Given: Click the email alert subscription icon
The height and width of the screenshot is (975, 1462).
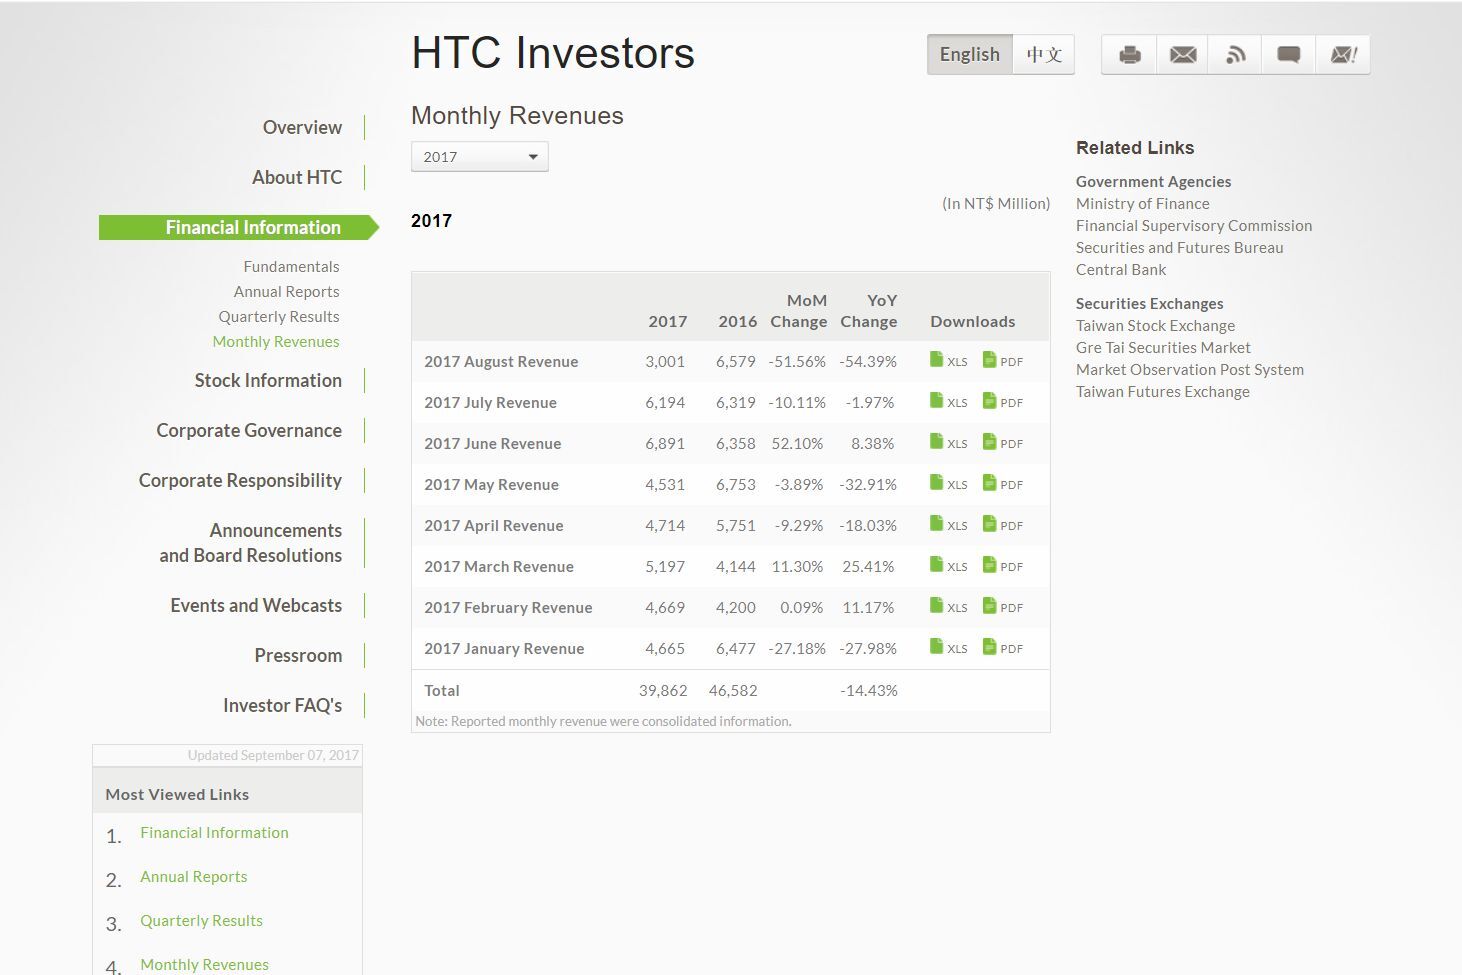Looking at the screenshot, I should point(1343,55).
